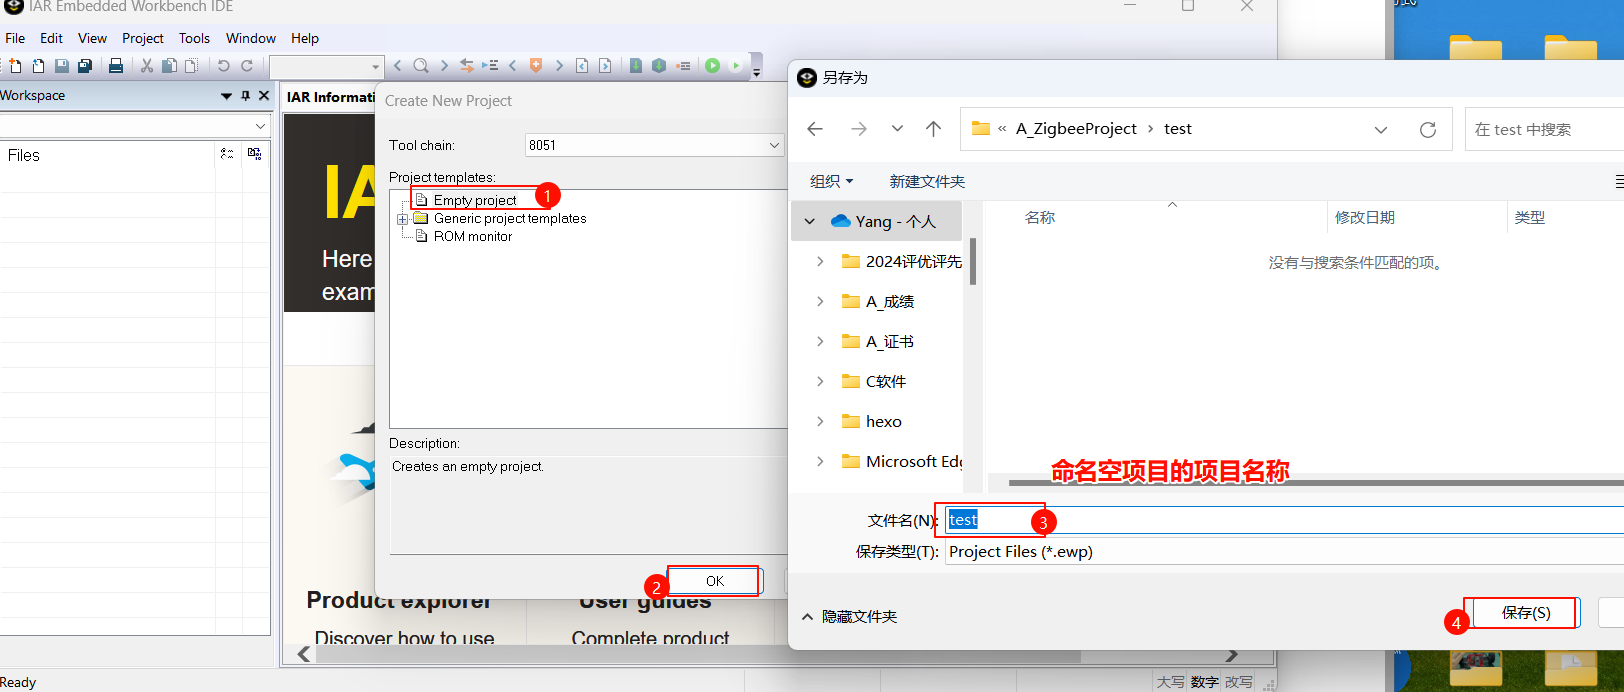Viewport: 1624px width, 692px height.
Task: Open recent locations chevron dropdown
Action: [897, 129]
